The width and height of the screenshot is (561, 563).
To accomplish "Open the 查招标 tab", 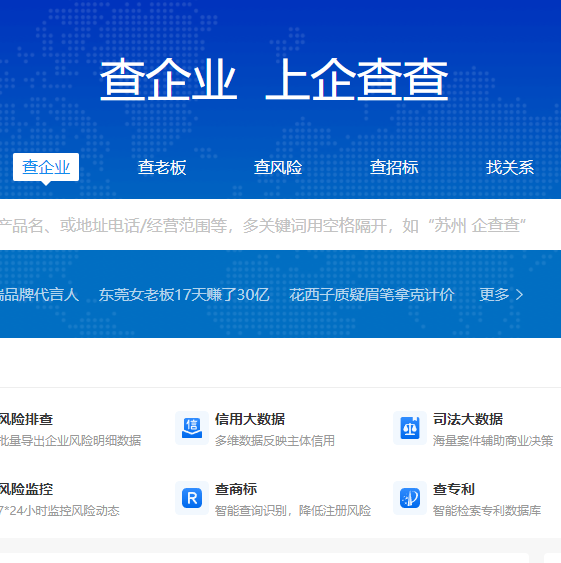I will [394, 168].
